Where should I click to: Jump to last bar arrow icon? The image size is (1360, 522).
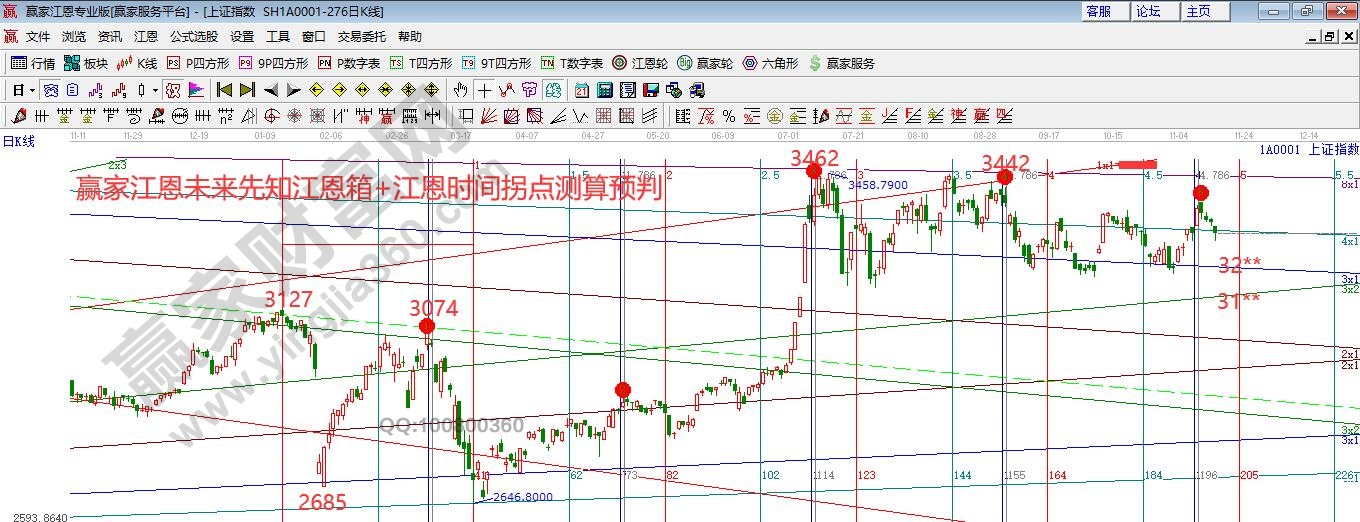247,90
